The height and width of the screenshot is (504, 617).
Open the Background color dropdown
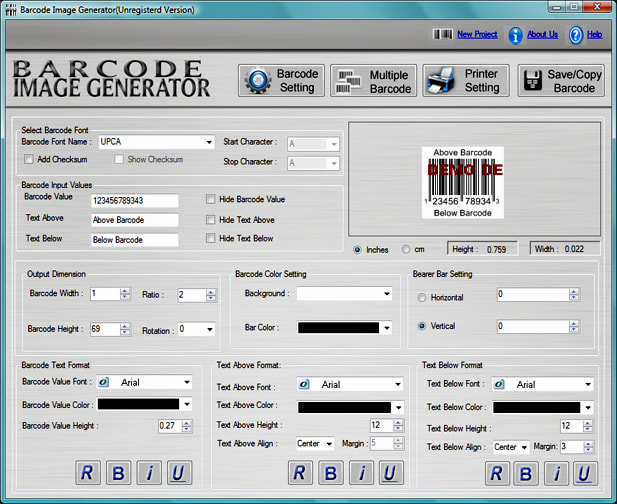pos(387,294)
